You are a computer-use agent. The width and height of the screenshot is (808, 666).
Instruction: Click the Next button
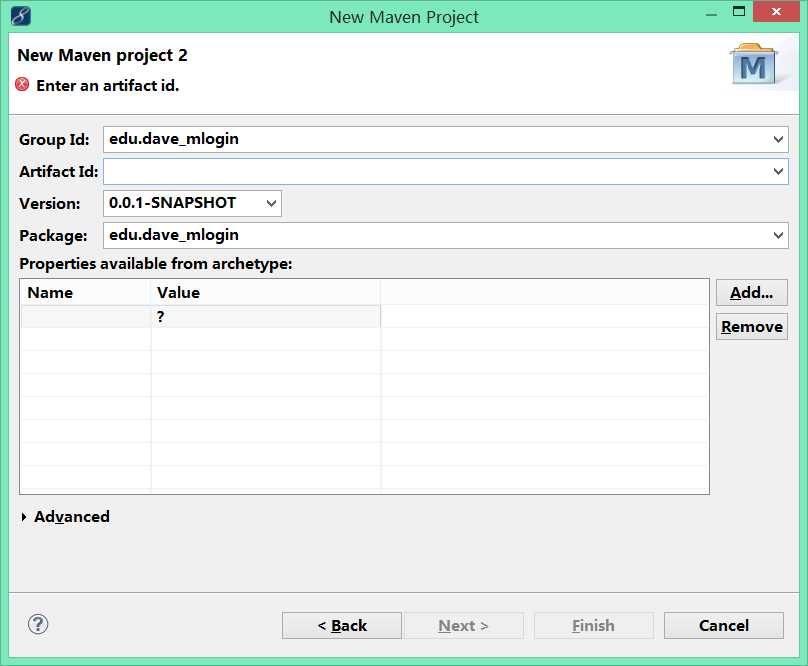click(x=463, y=625)
